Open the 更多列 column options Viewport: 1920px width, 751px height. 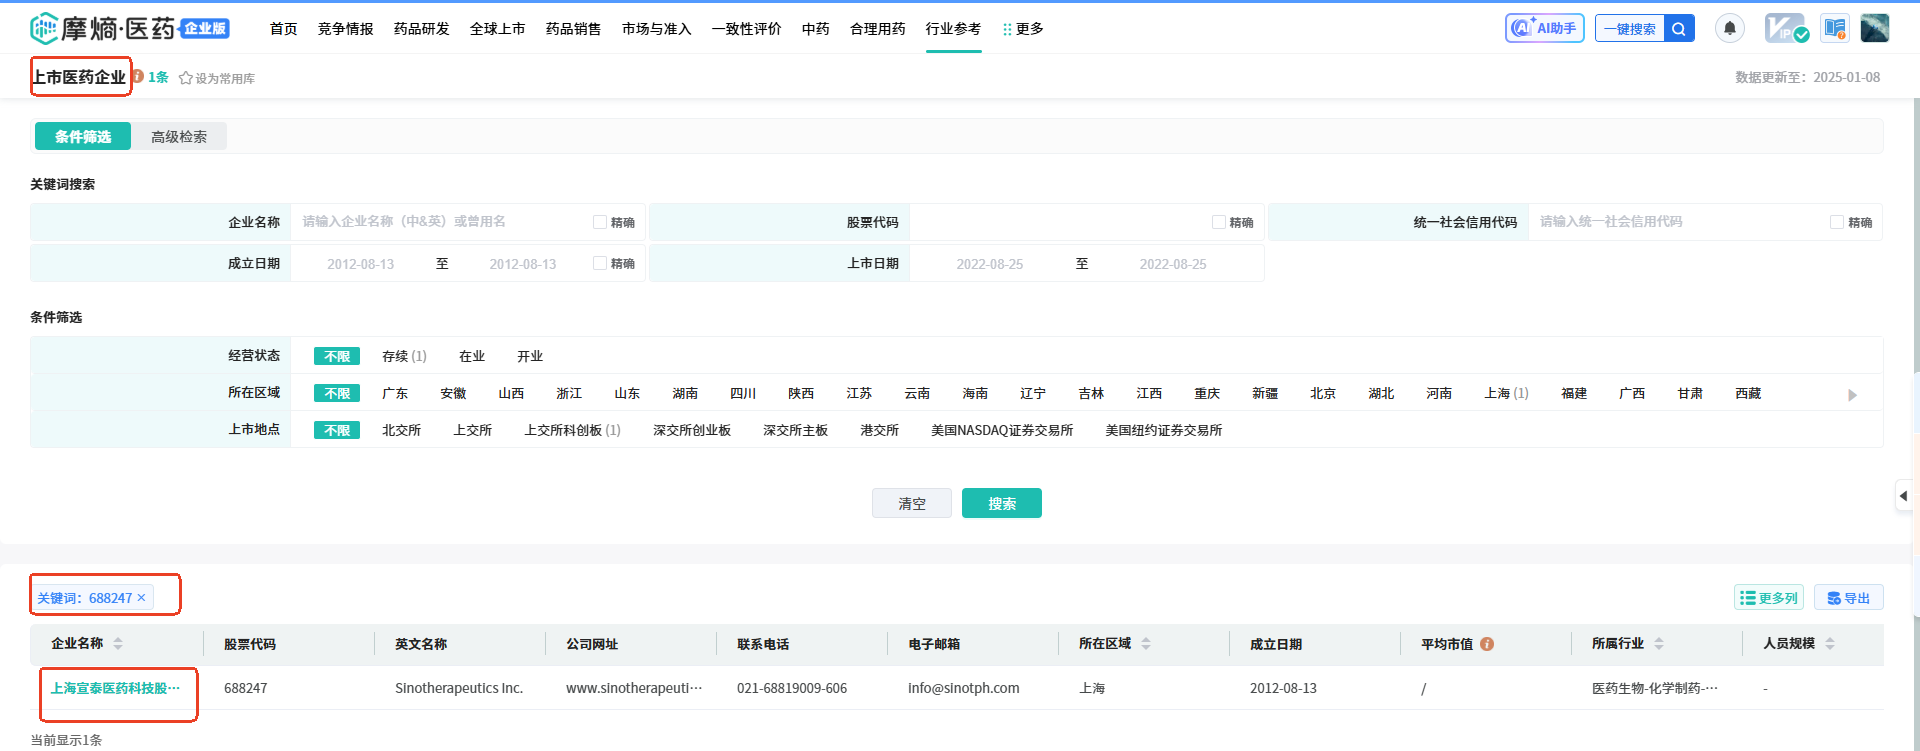pyautogui.click(x=1769, y=597)
